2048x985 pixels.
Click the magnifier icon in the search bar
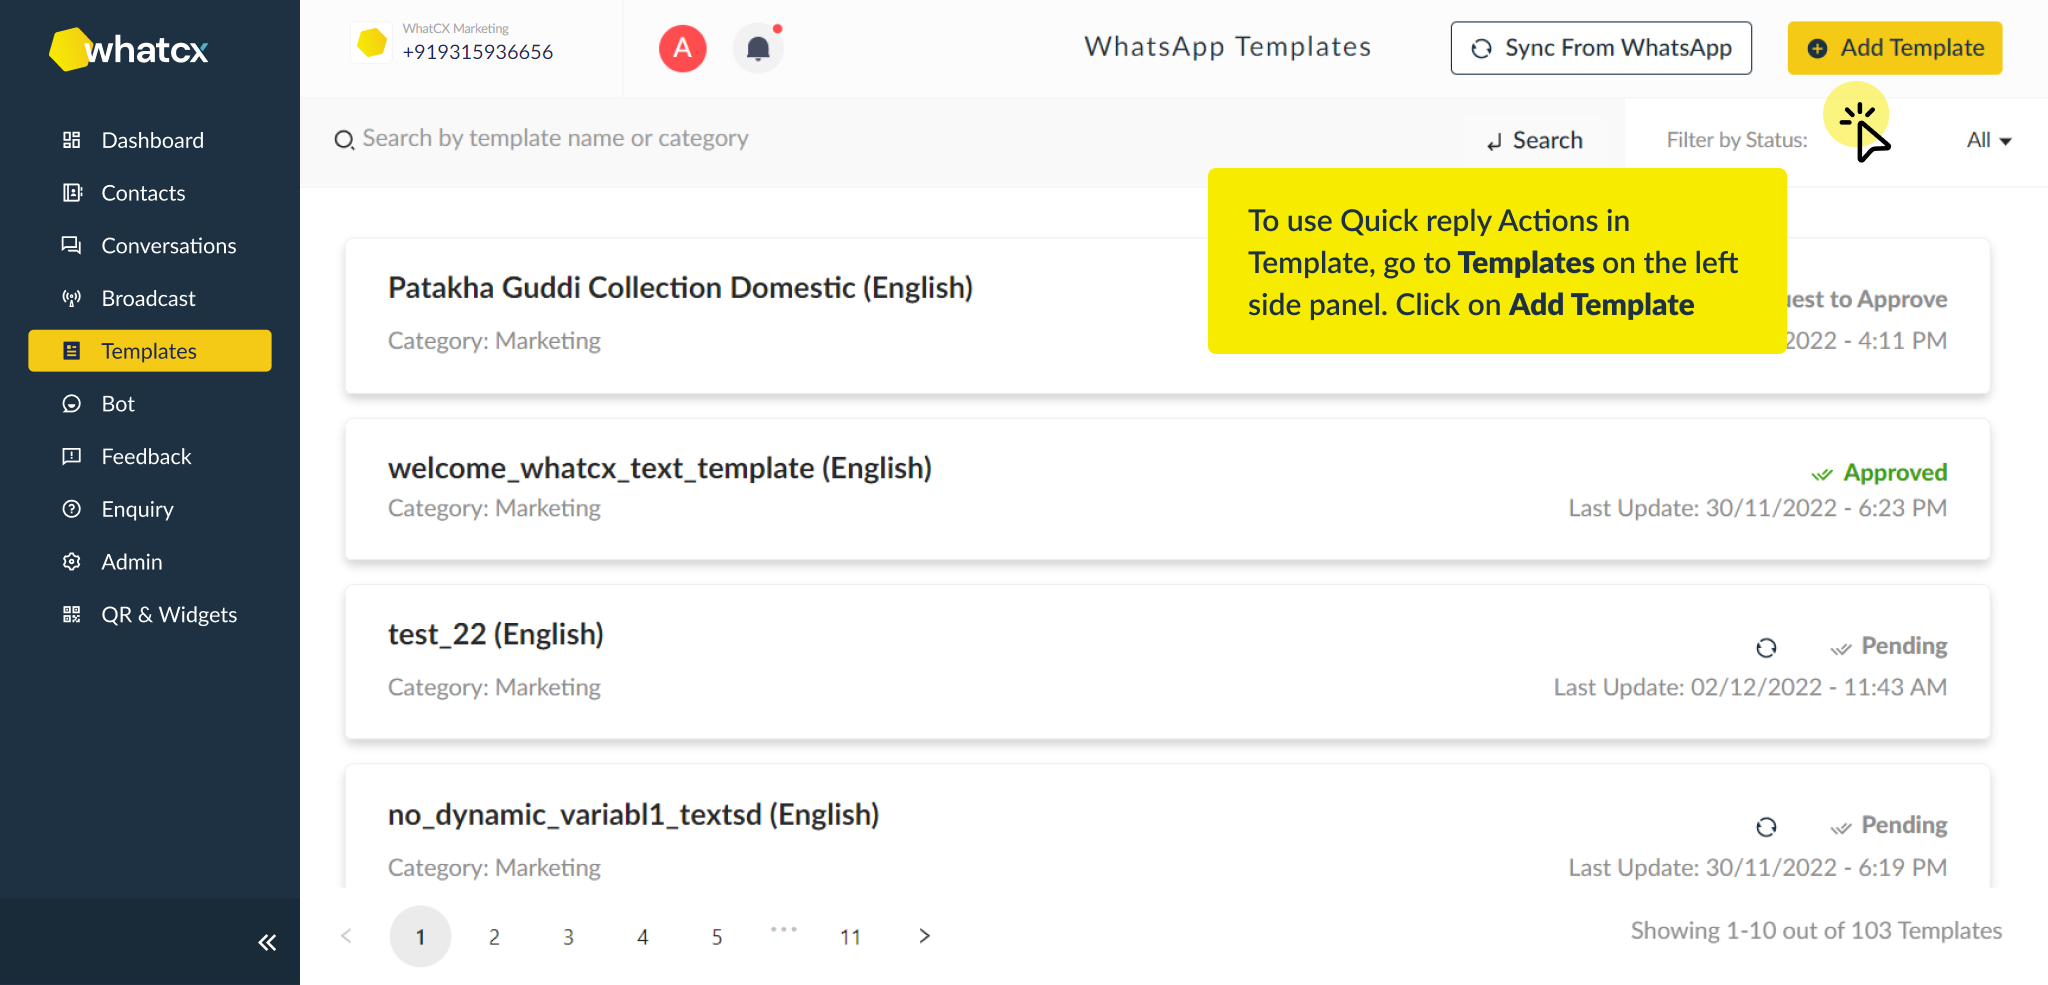point(344,140)
